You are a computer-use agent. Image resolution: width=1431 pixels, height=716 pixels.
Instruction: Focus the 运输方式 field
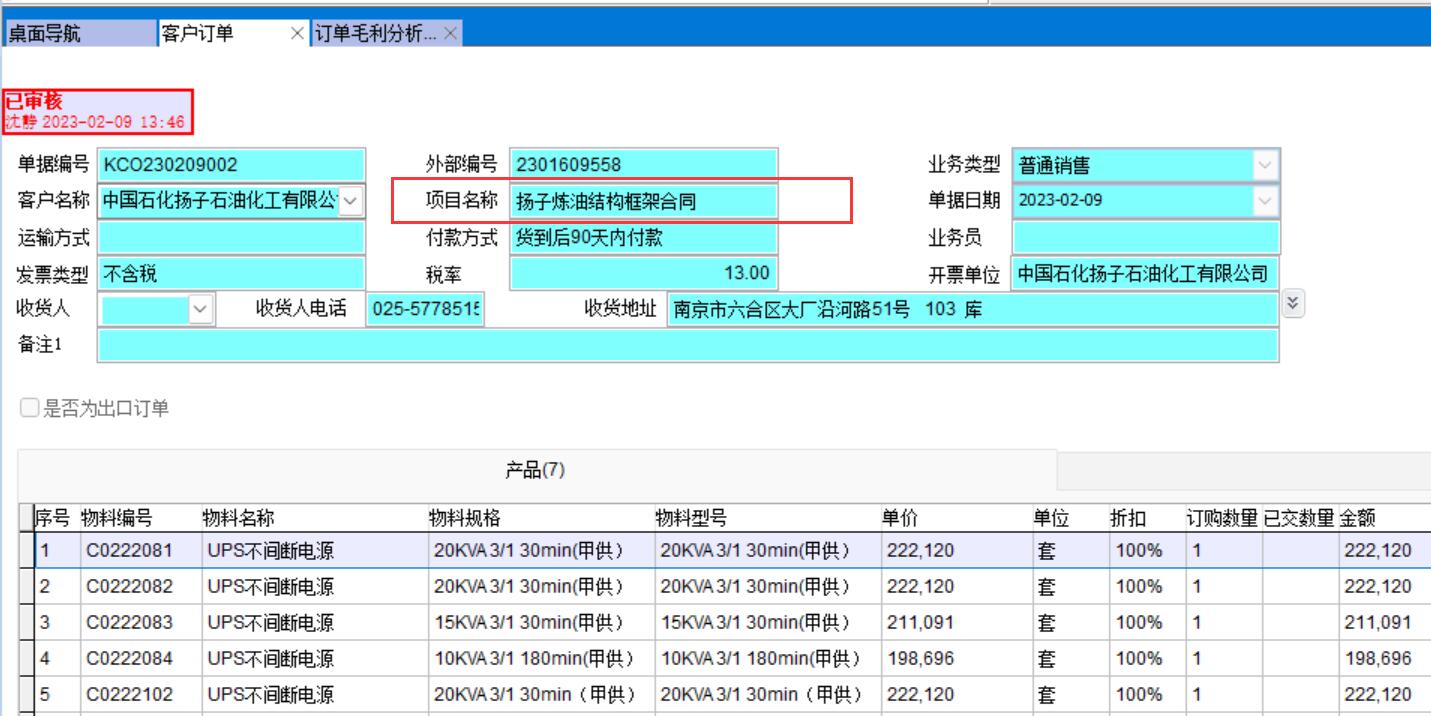click(x=231, y=237)
